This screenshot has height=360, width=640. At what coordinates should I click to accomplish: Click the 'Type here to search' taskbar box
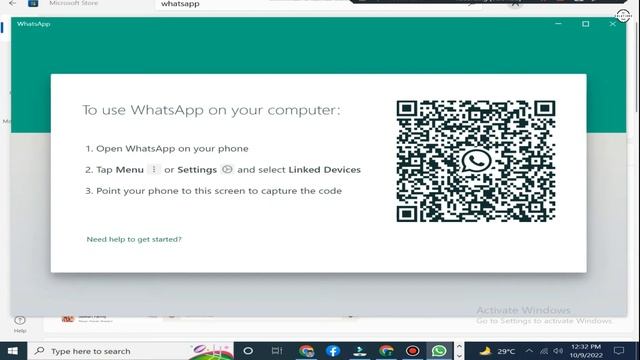(131, 351)
